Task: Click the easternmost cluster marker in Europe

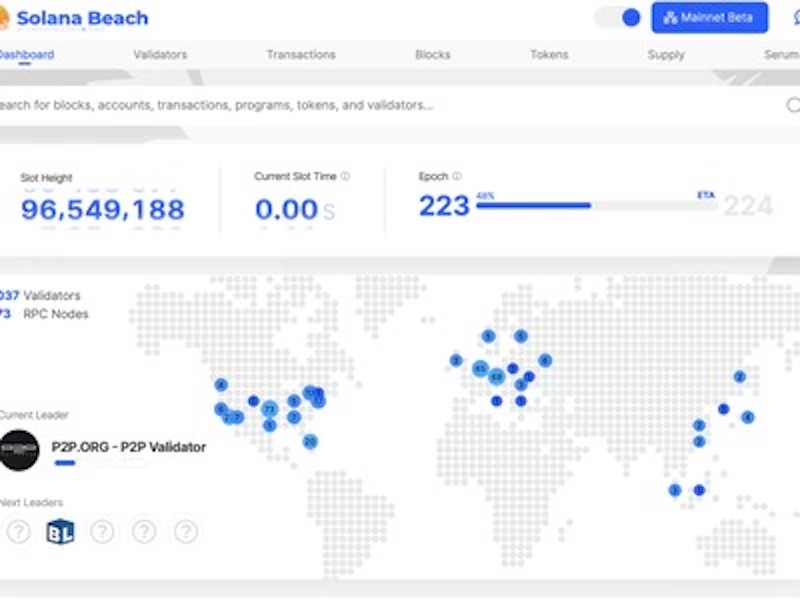Action: click(545, 360)
